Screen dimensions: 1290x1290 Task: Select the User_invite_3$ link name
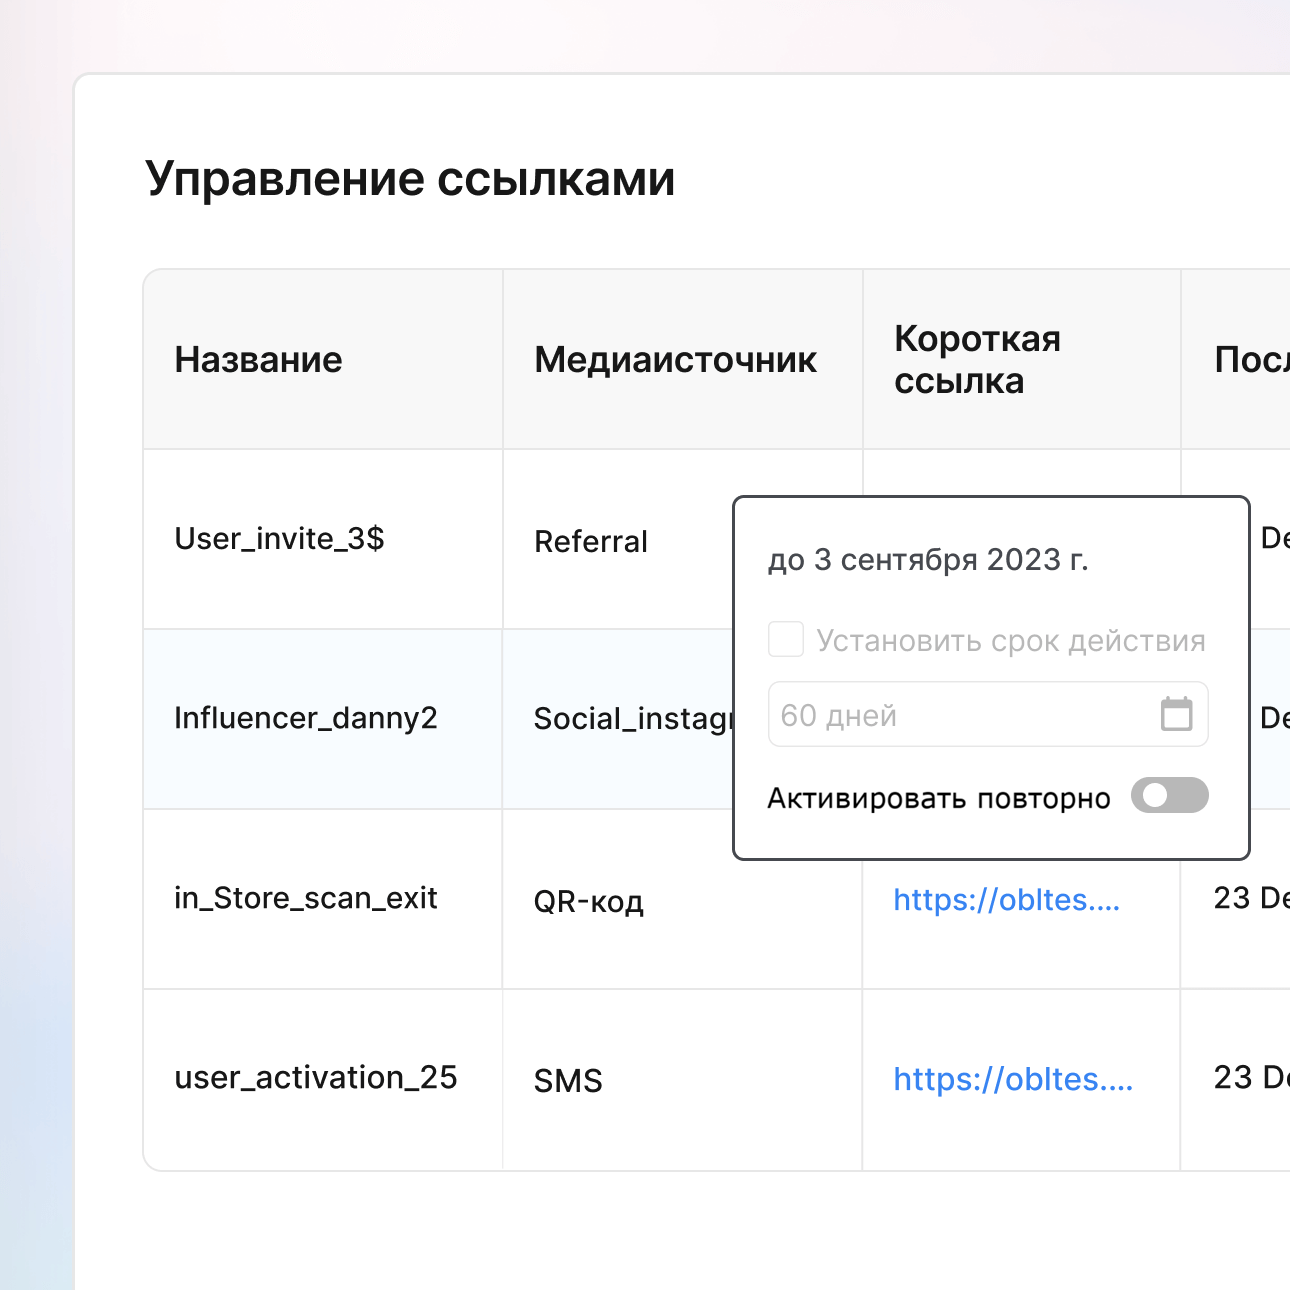pos(279,539)
